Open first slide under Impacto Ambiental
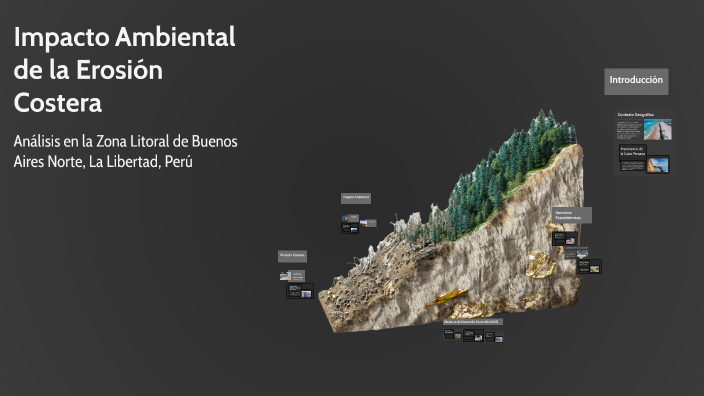The height and width of the screenshot is (396, 704). click(350, 219)
